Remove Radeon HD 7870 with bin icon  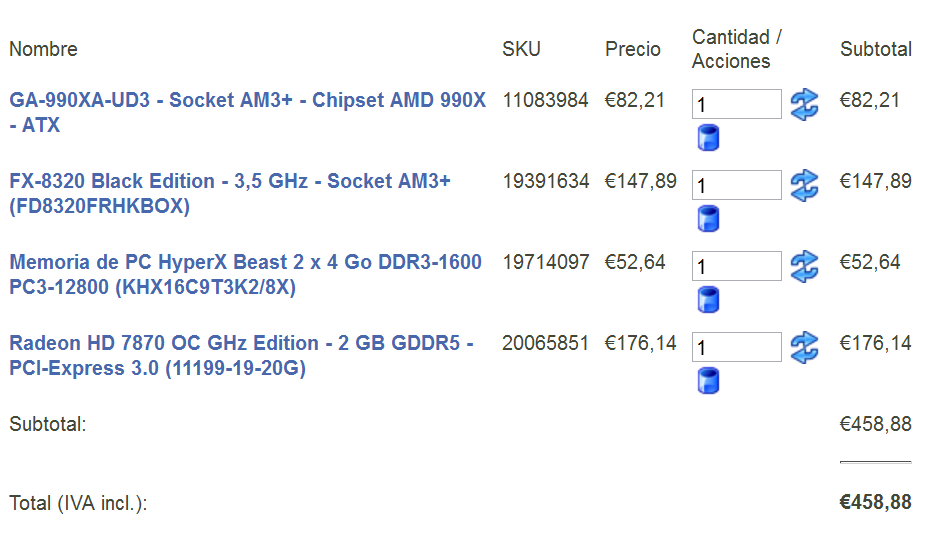coord(709,380)
